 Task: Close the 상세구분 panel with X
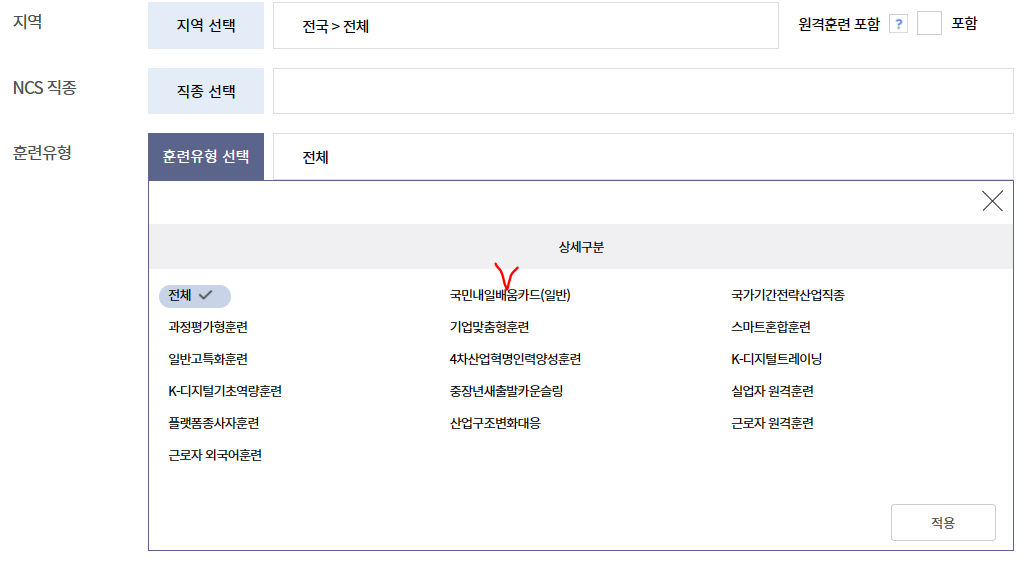click(992, 201)
